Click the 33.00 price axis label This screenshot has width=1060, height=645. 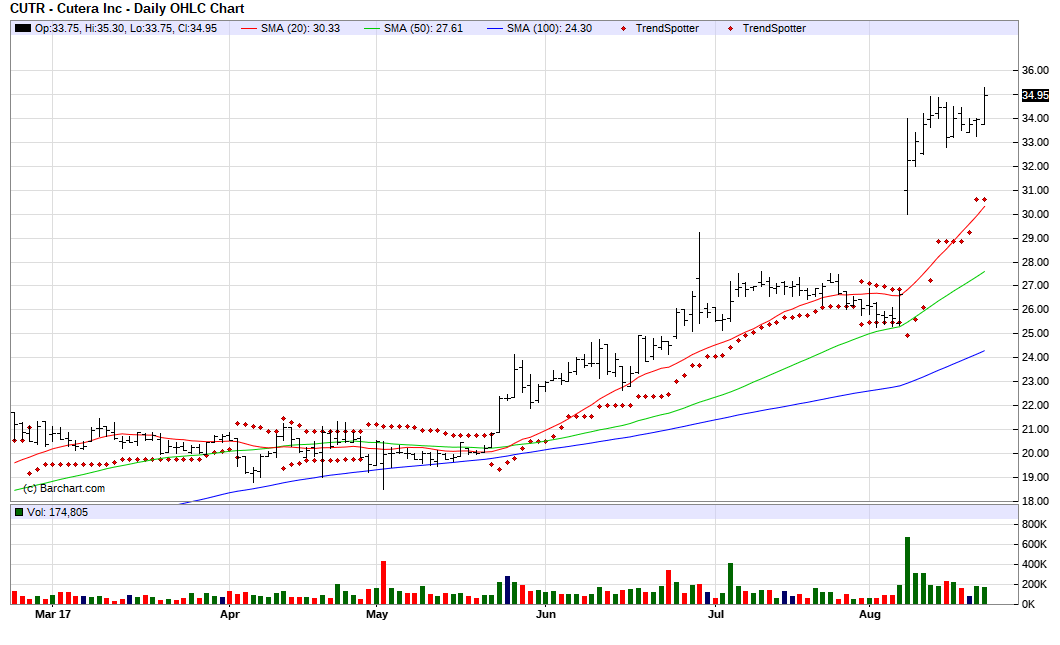[x=1035, y=143]
